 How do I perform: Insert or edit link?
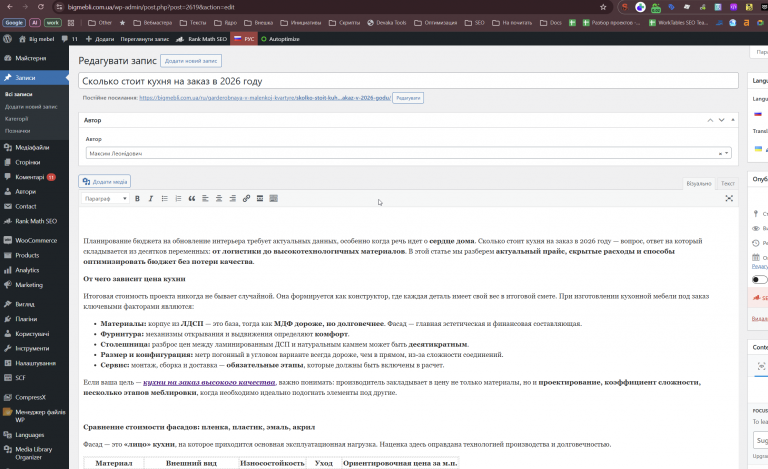click(246, 198)
